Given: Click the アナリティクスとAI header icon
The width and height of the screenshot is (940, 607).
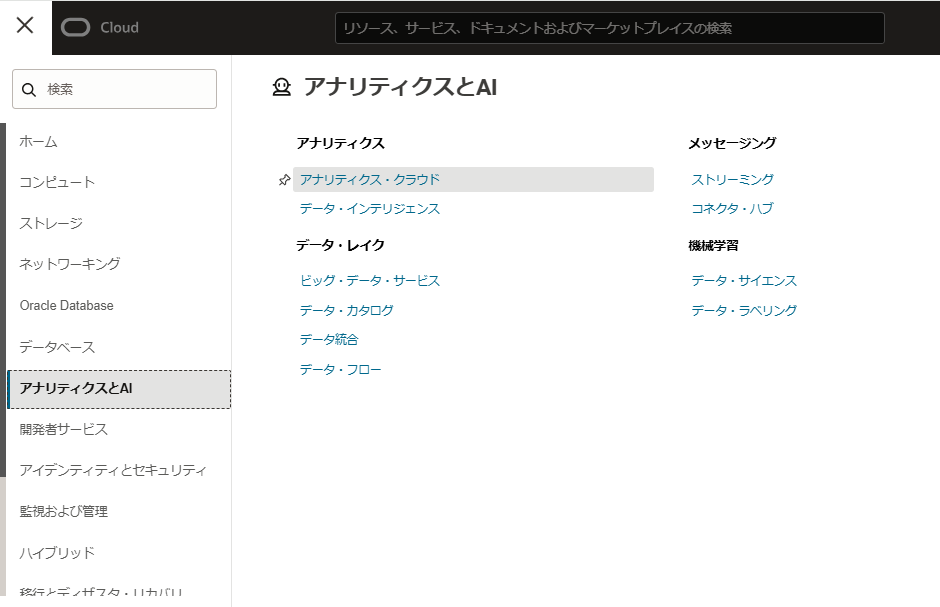Looking at the screenshot, I should (x=282, y=87).
